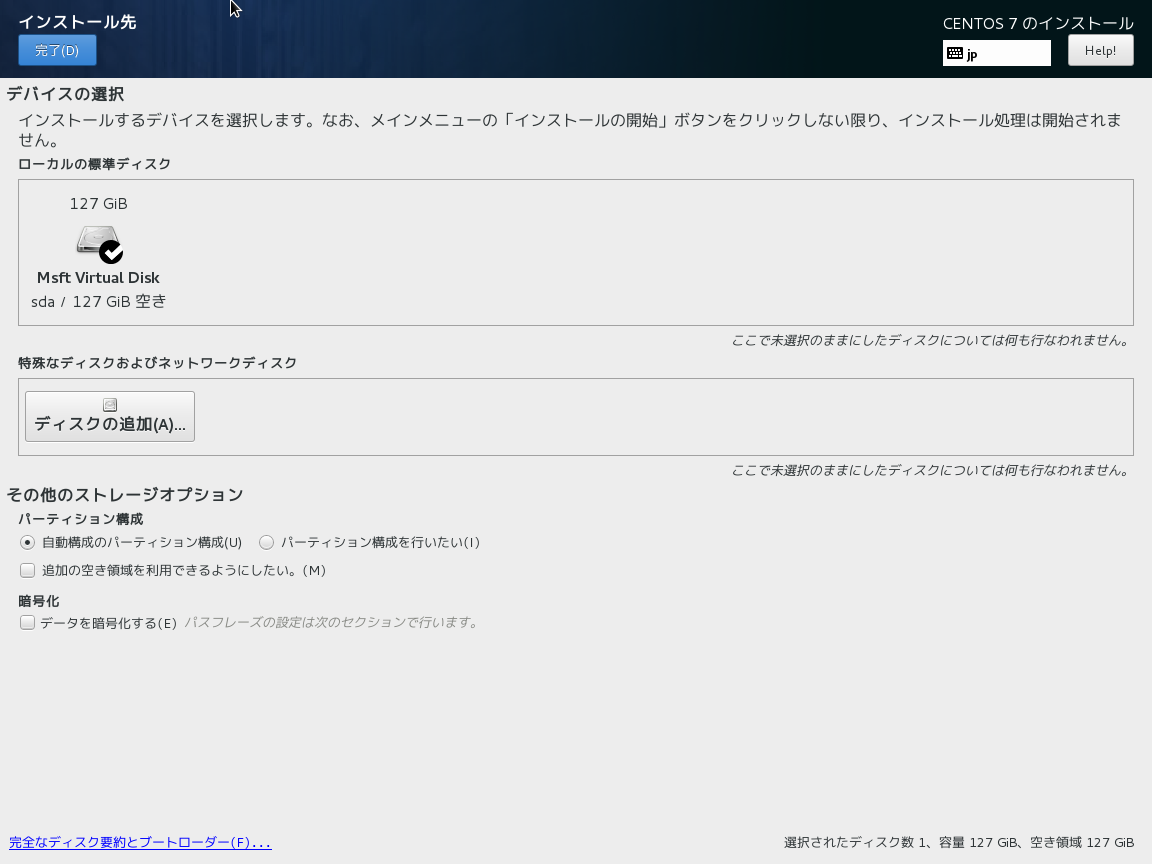Click the パスフレーズの設定 hint text
The width and height of the screenshot is (1152, 864).
coord(331,622)
